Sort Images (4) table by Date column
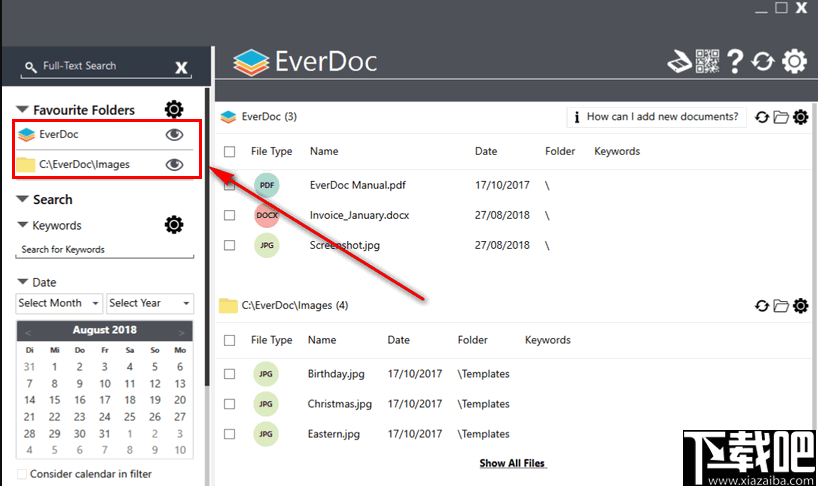This screenshot has height=486, width=818. click(399, 340)
